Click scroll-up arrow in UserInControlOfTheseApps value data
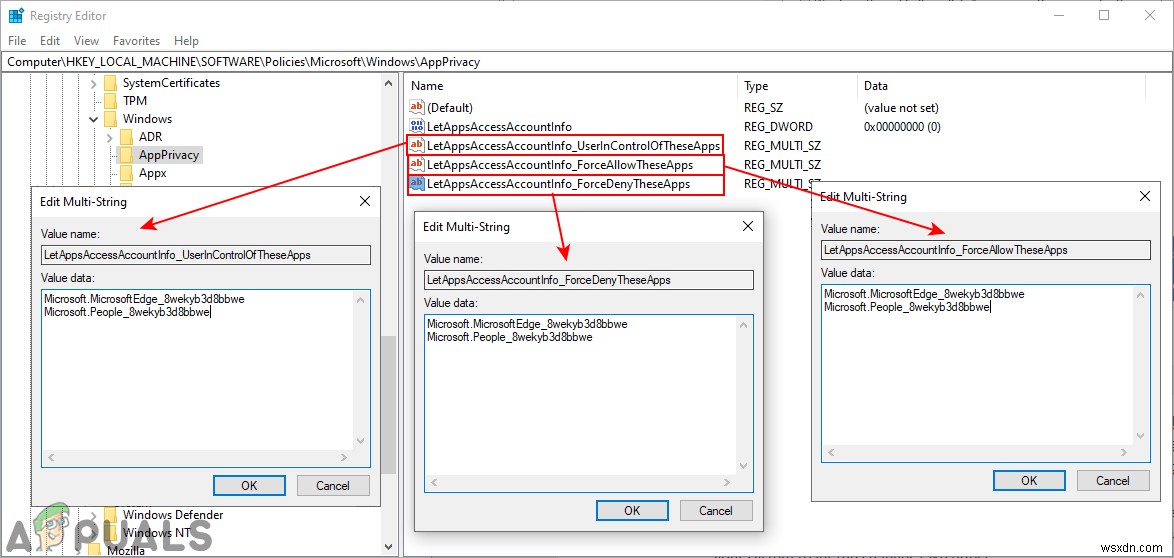The width and height of the screenshot is (1174, 558). [x=360, y=300]
